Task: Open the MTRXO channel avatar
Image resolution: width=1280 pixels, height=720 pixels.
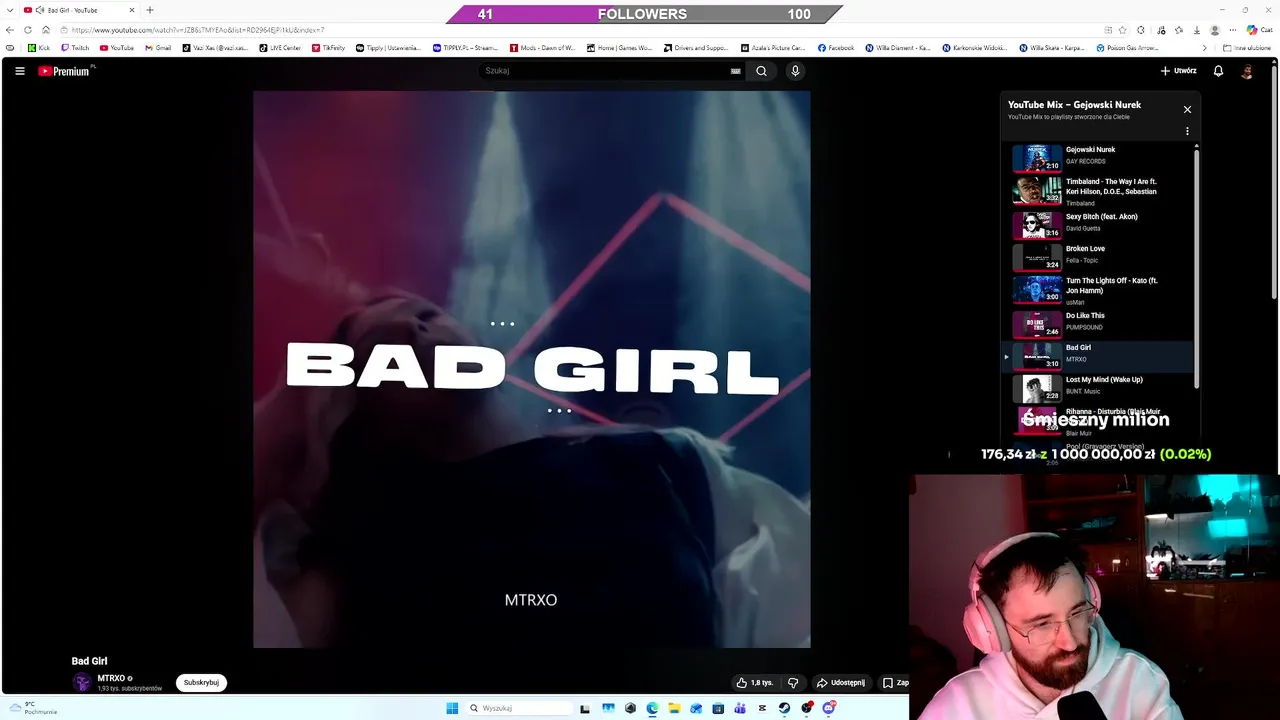Action: coord(81,682)
